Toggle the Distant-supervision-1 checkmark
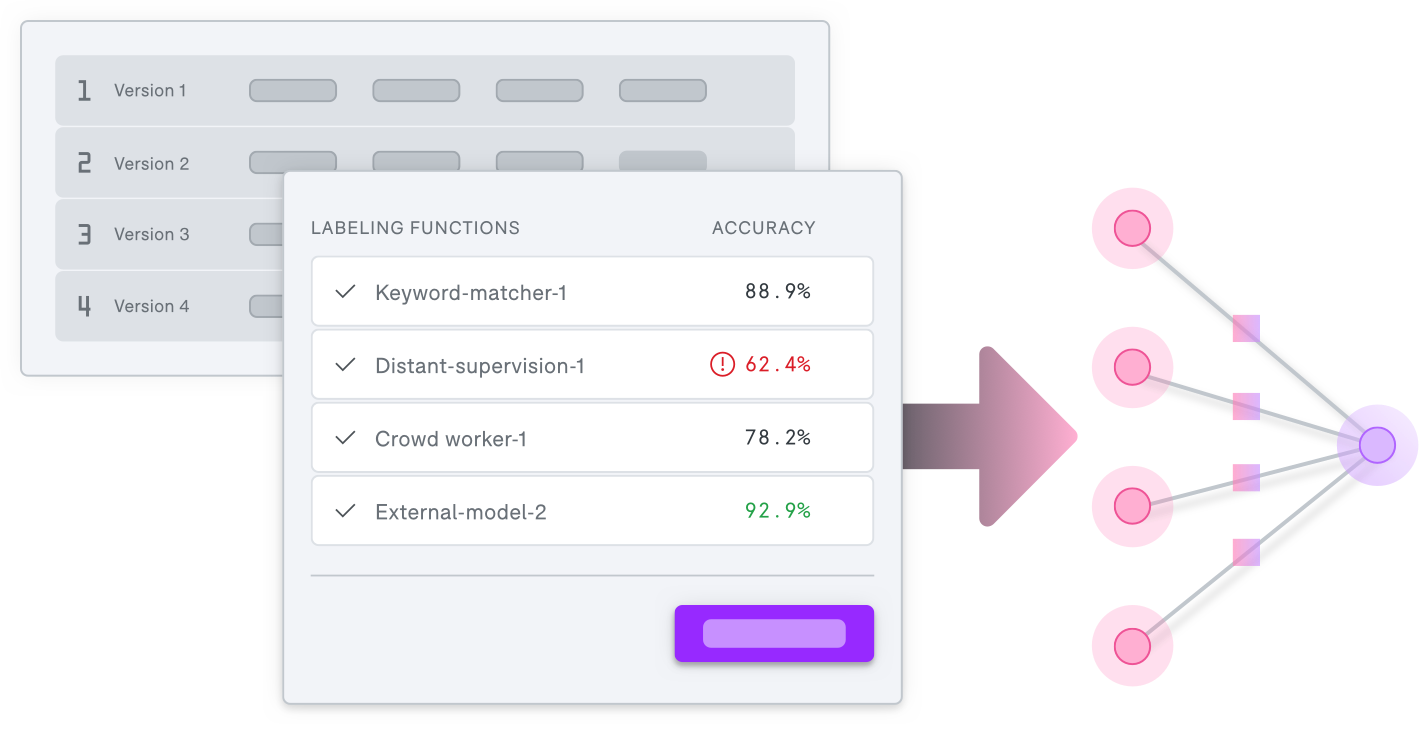The height and width of the screenshot is (730, 1422). [345, 365]
